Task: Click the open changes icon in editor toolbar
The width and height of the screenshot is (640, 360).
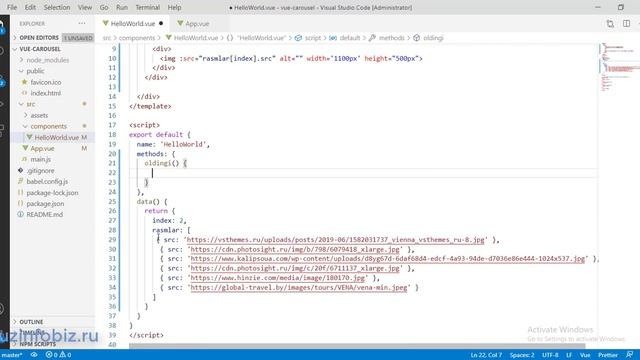Action: 610,24
